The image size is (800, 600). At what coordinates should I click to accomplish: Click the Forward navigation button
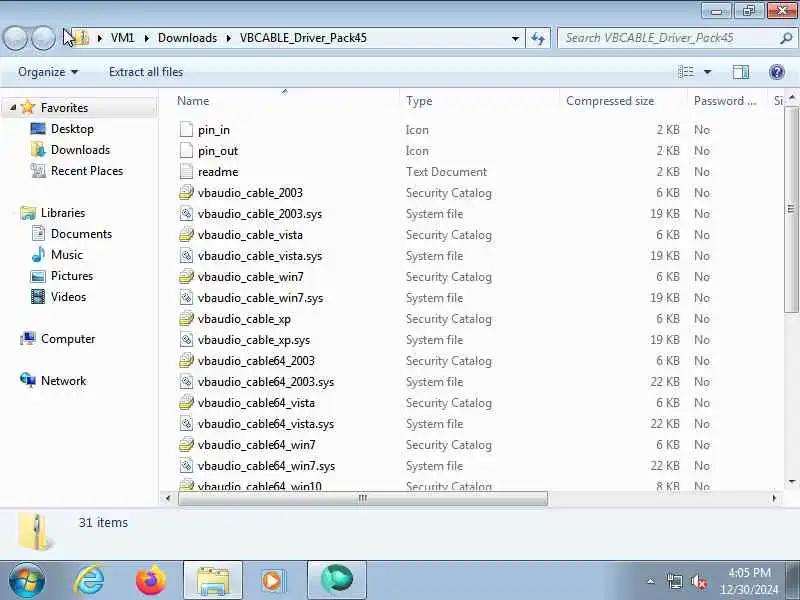tap(44, 38)
